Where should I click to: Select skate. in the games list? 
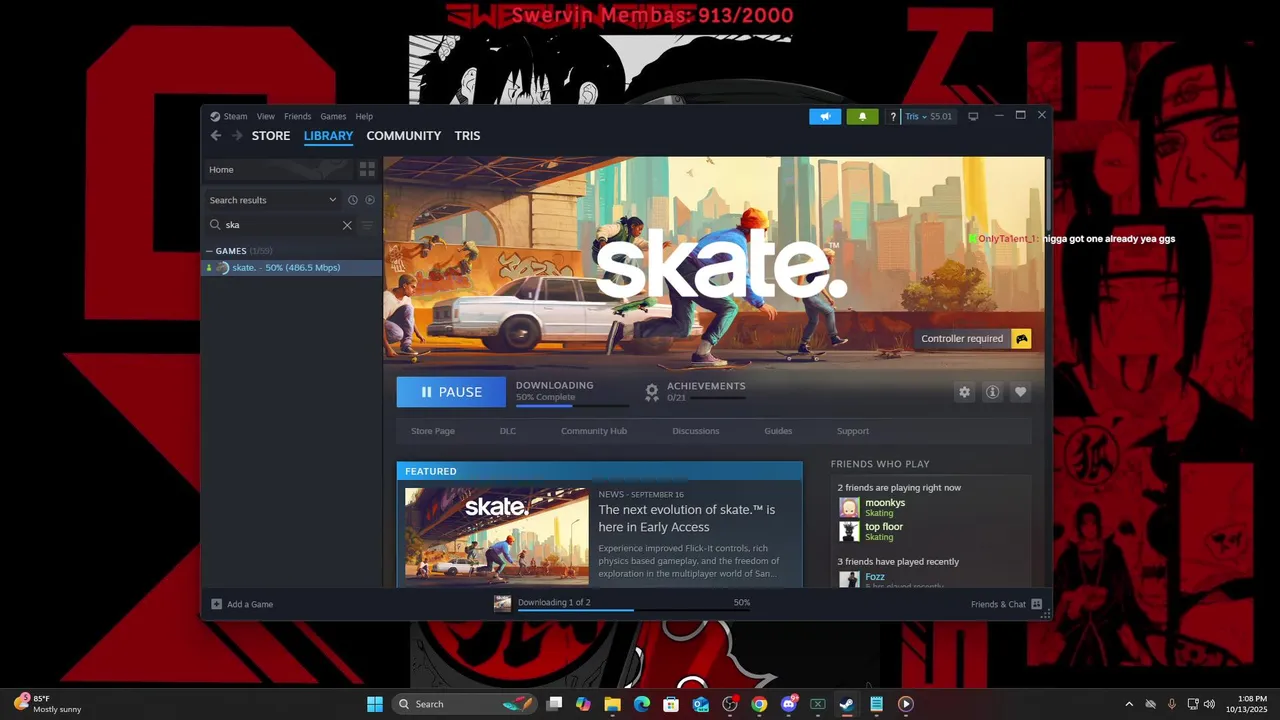pyautogui.click(x=291, y=268)
